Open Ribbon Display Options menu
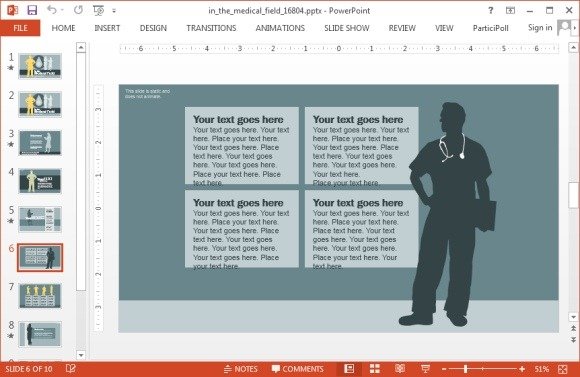Screen dimensions: 580x377 [510, 10]
